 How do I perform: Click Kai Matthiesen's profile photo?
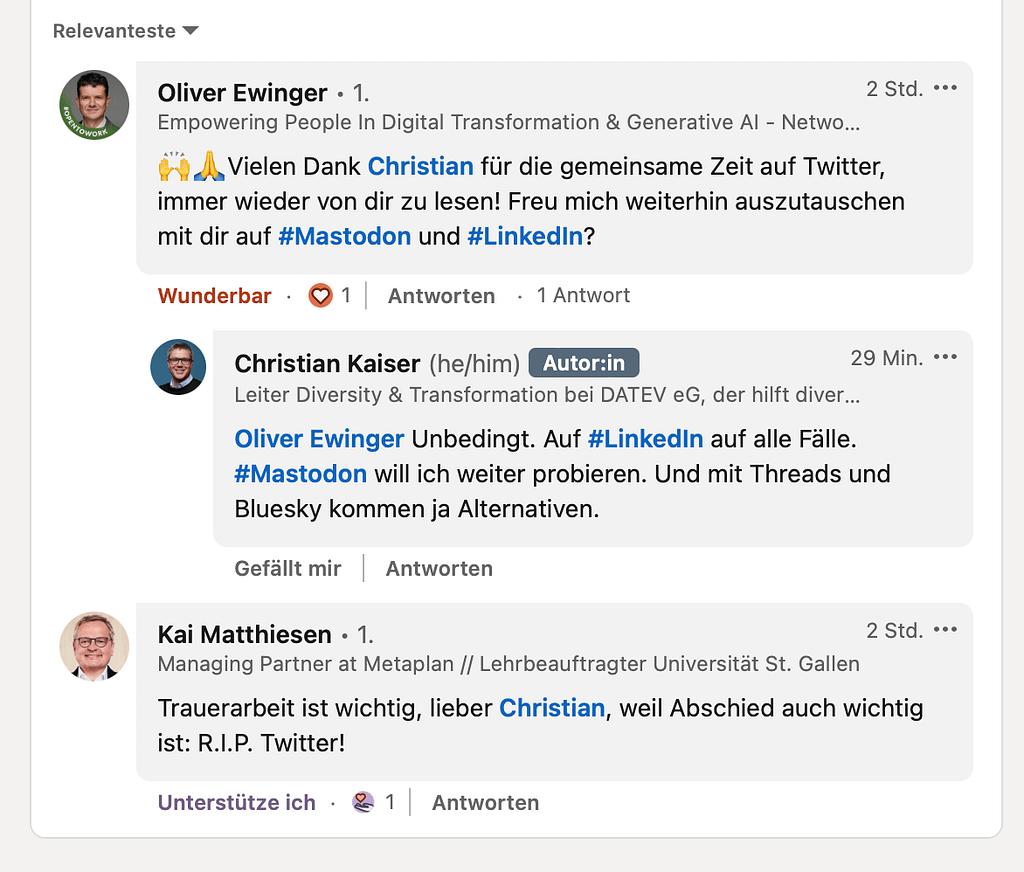pyautogui.click(x=95, y=646)
